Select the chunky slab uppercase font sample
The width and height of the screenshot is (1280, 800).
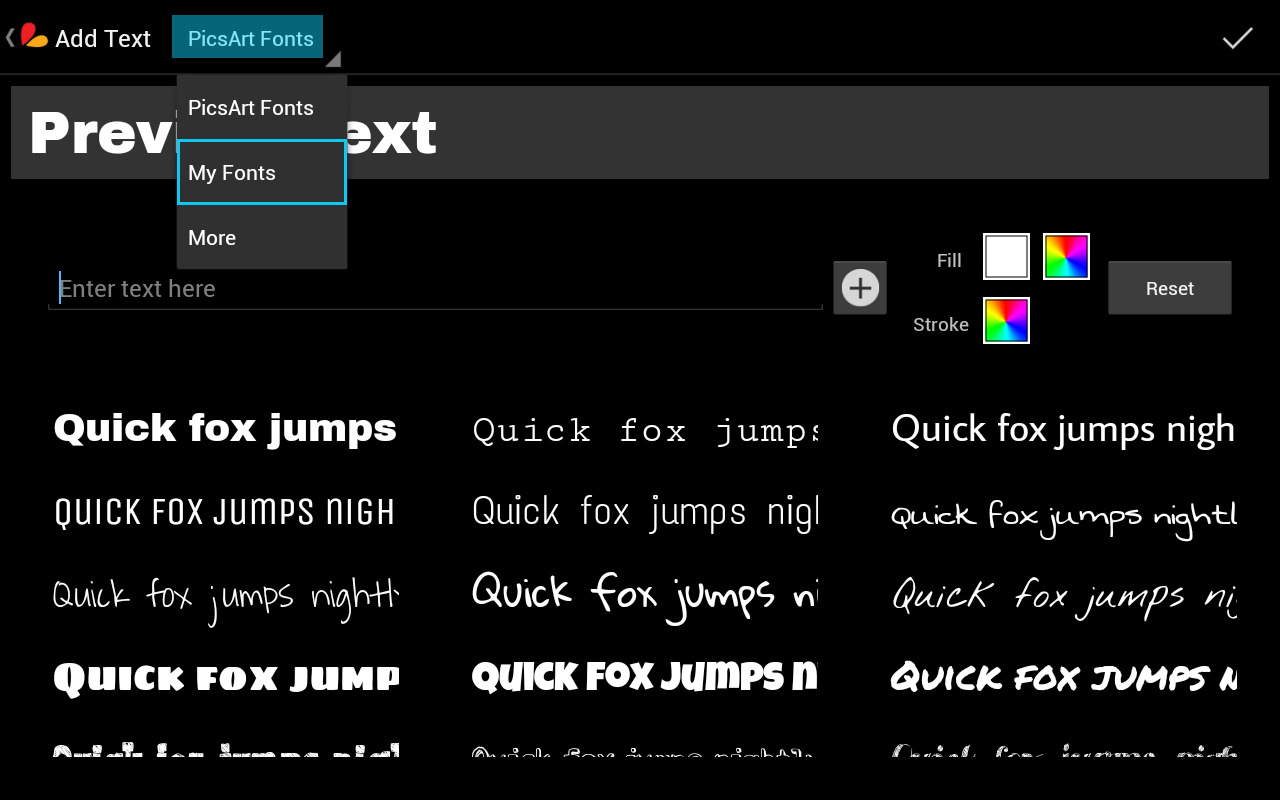coord(226,679)
